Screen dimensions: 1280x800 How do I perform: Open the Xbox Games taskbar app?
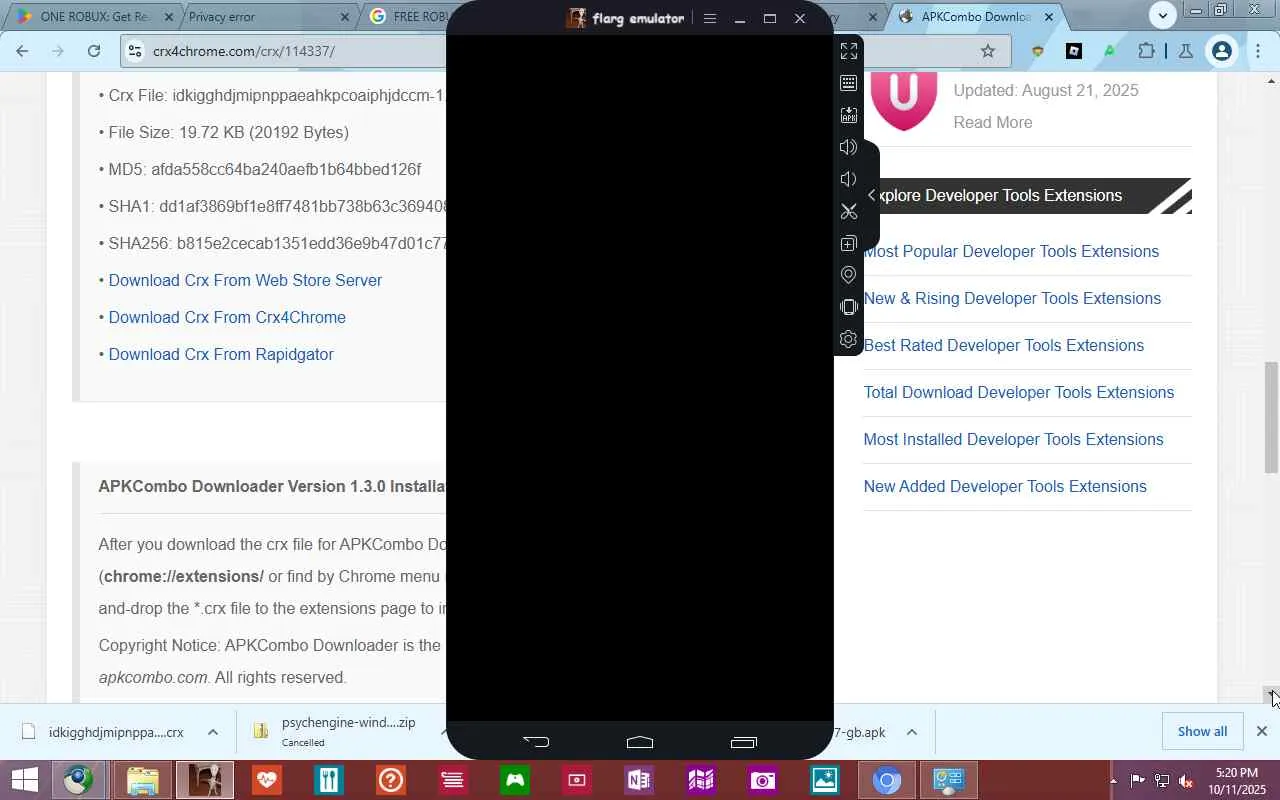(515, 780)
